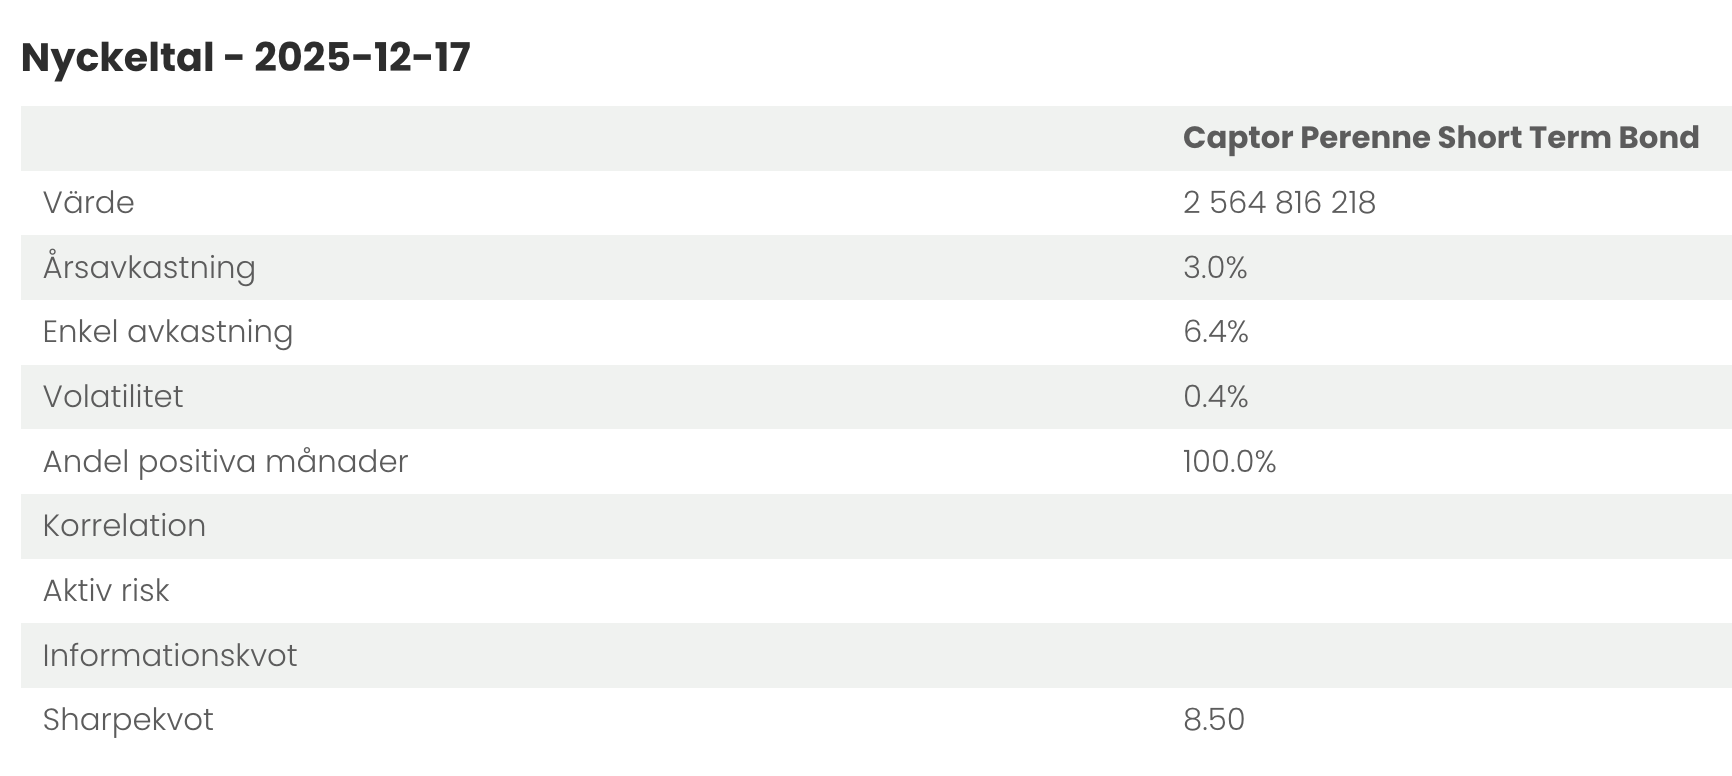Click the Volatilitet row label
Screen dimensions: 1732x776
point(113,397)
